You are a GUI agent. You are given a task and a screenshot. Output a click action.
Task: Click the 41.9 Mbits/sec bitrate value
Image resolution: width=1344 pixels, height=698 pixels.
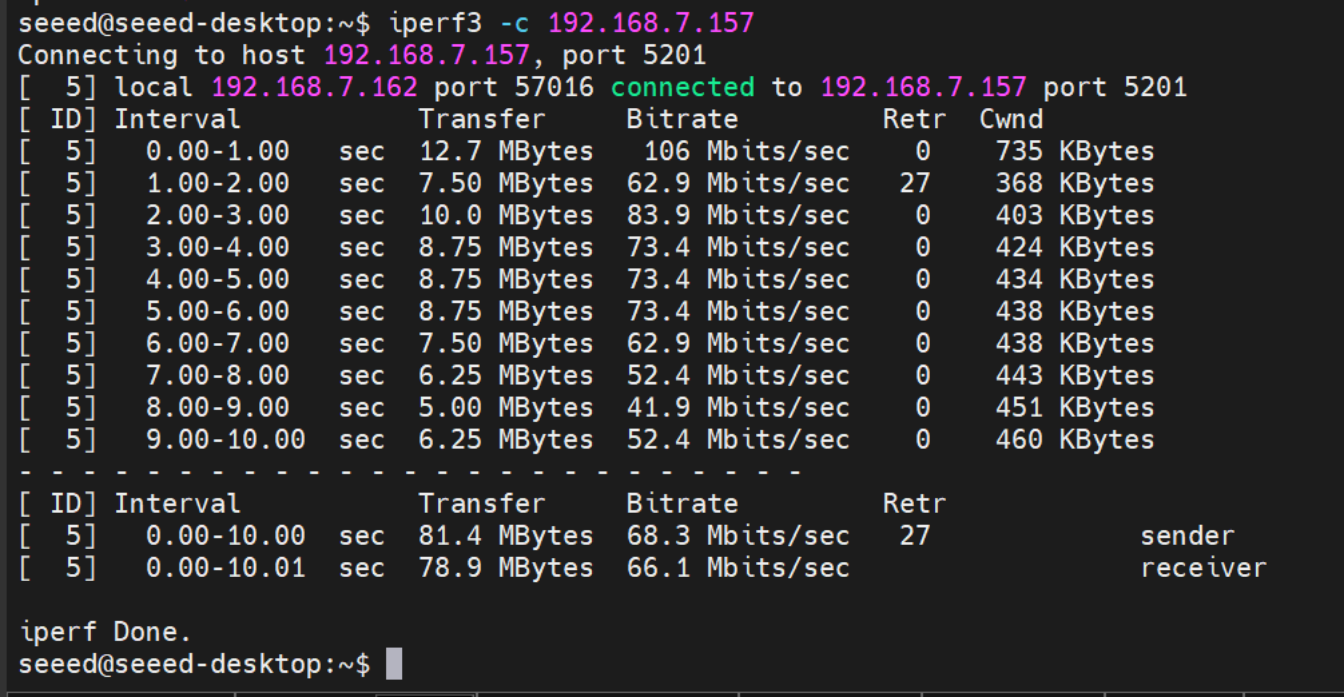click(737, 407)
